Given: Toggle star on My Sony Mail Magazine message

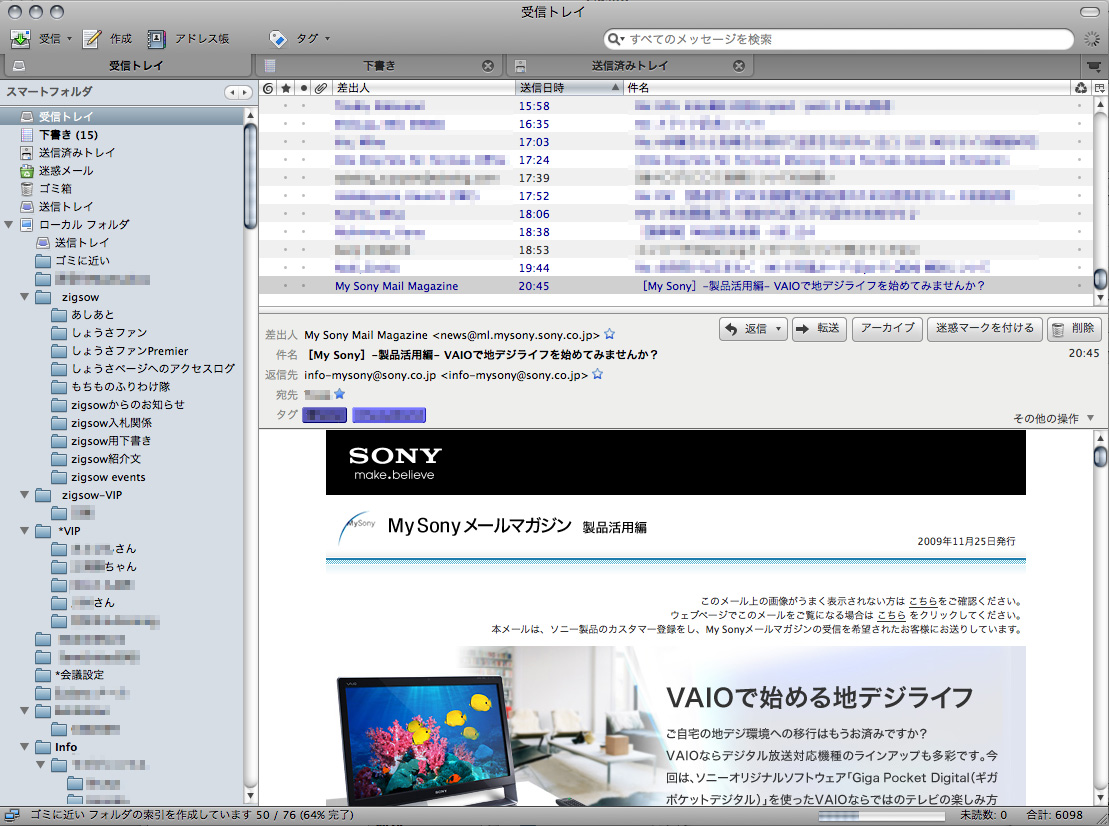Looking at the screenshot, I should (x=286, y=286).
